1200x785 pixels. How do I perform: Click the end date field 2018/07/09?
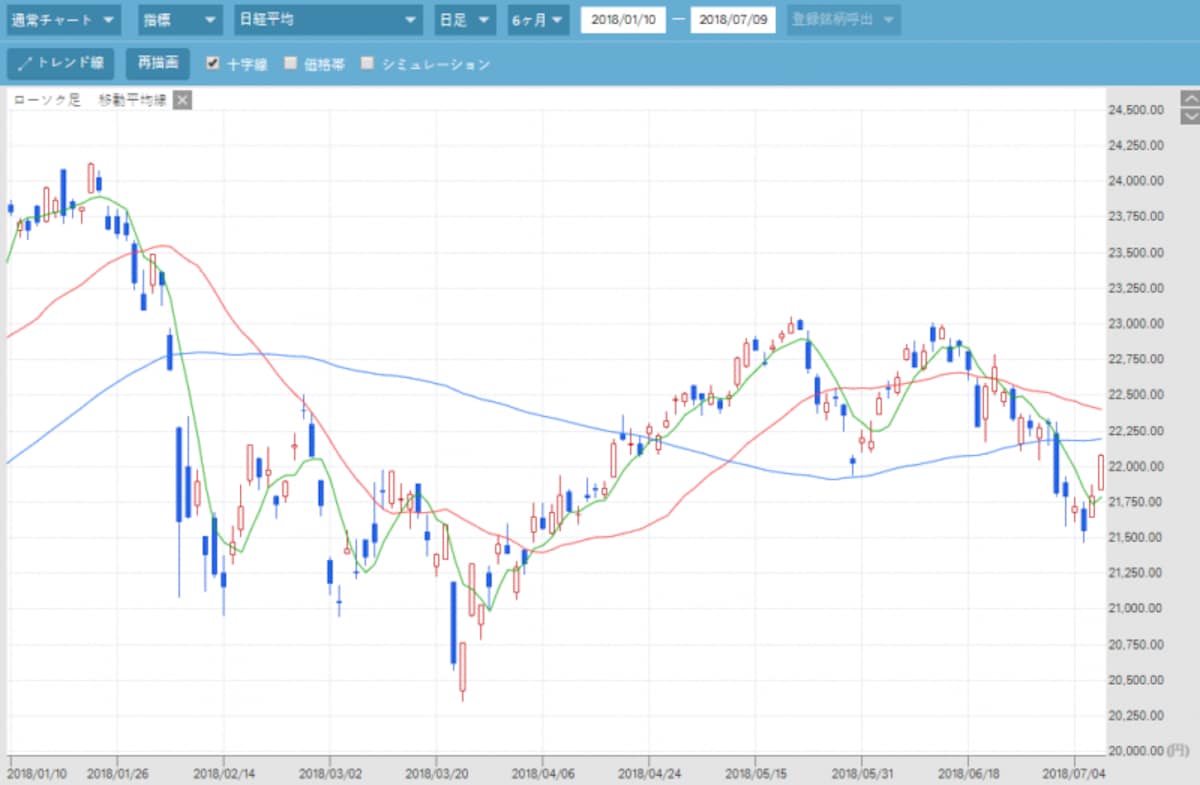(732, 20)
